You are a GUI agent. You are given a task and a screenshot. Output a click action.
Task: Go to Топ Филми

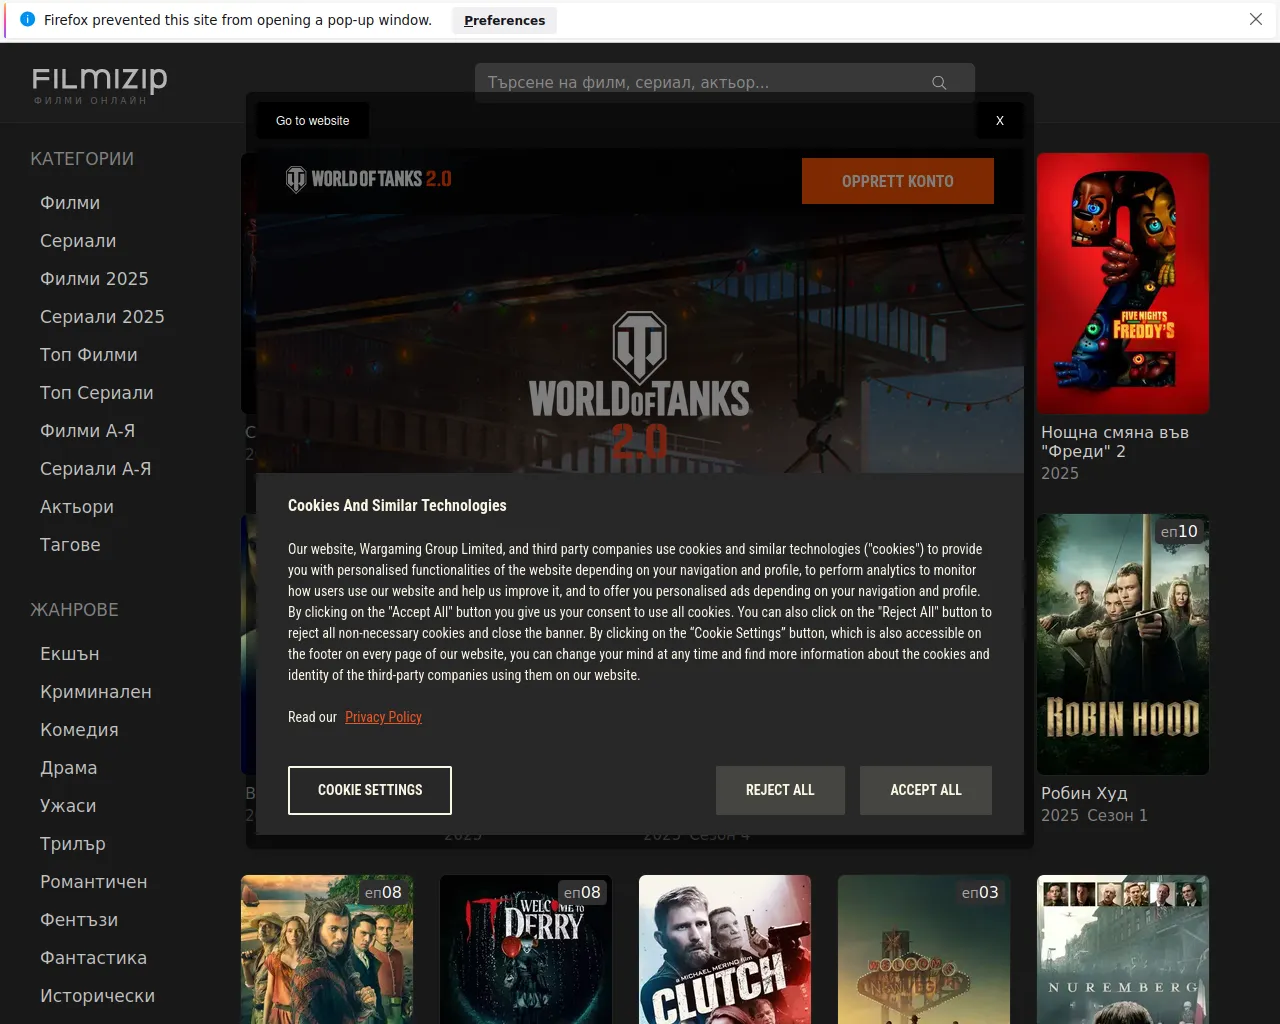tap(89, 355)
